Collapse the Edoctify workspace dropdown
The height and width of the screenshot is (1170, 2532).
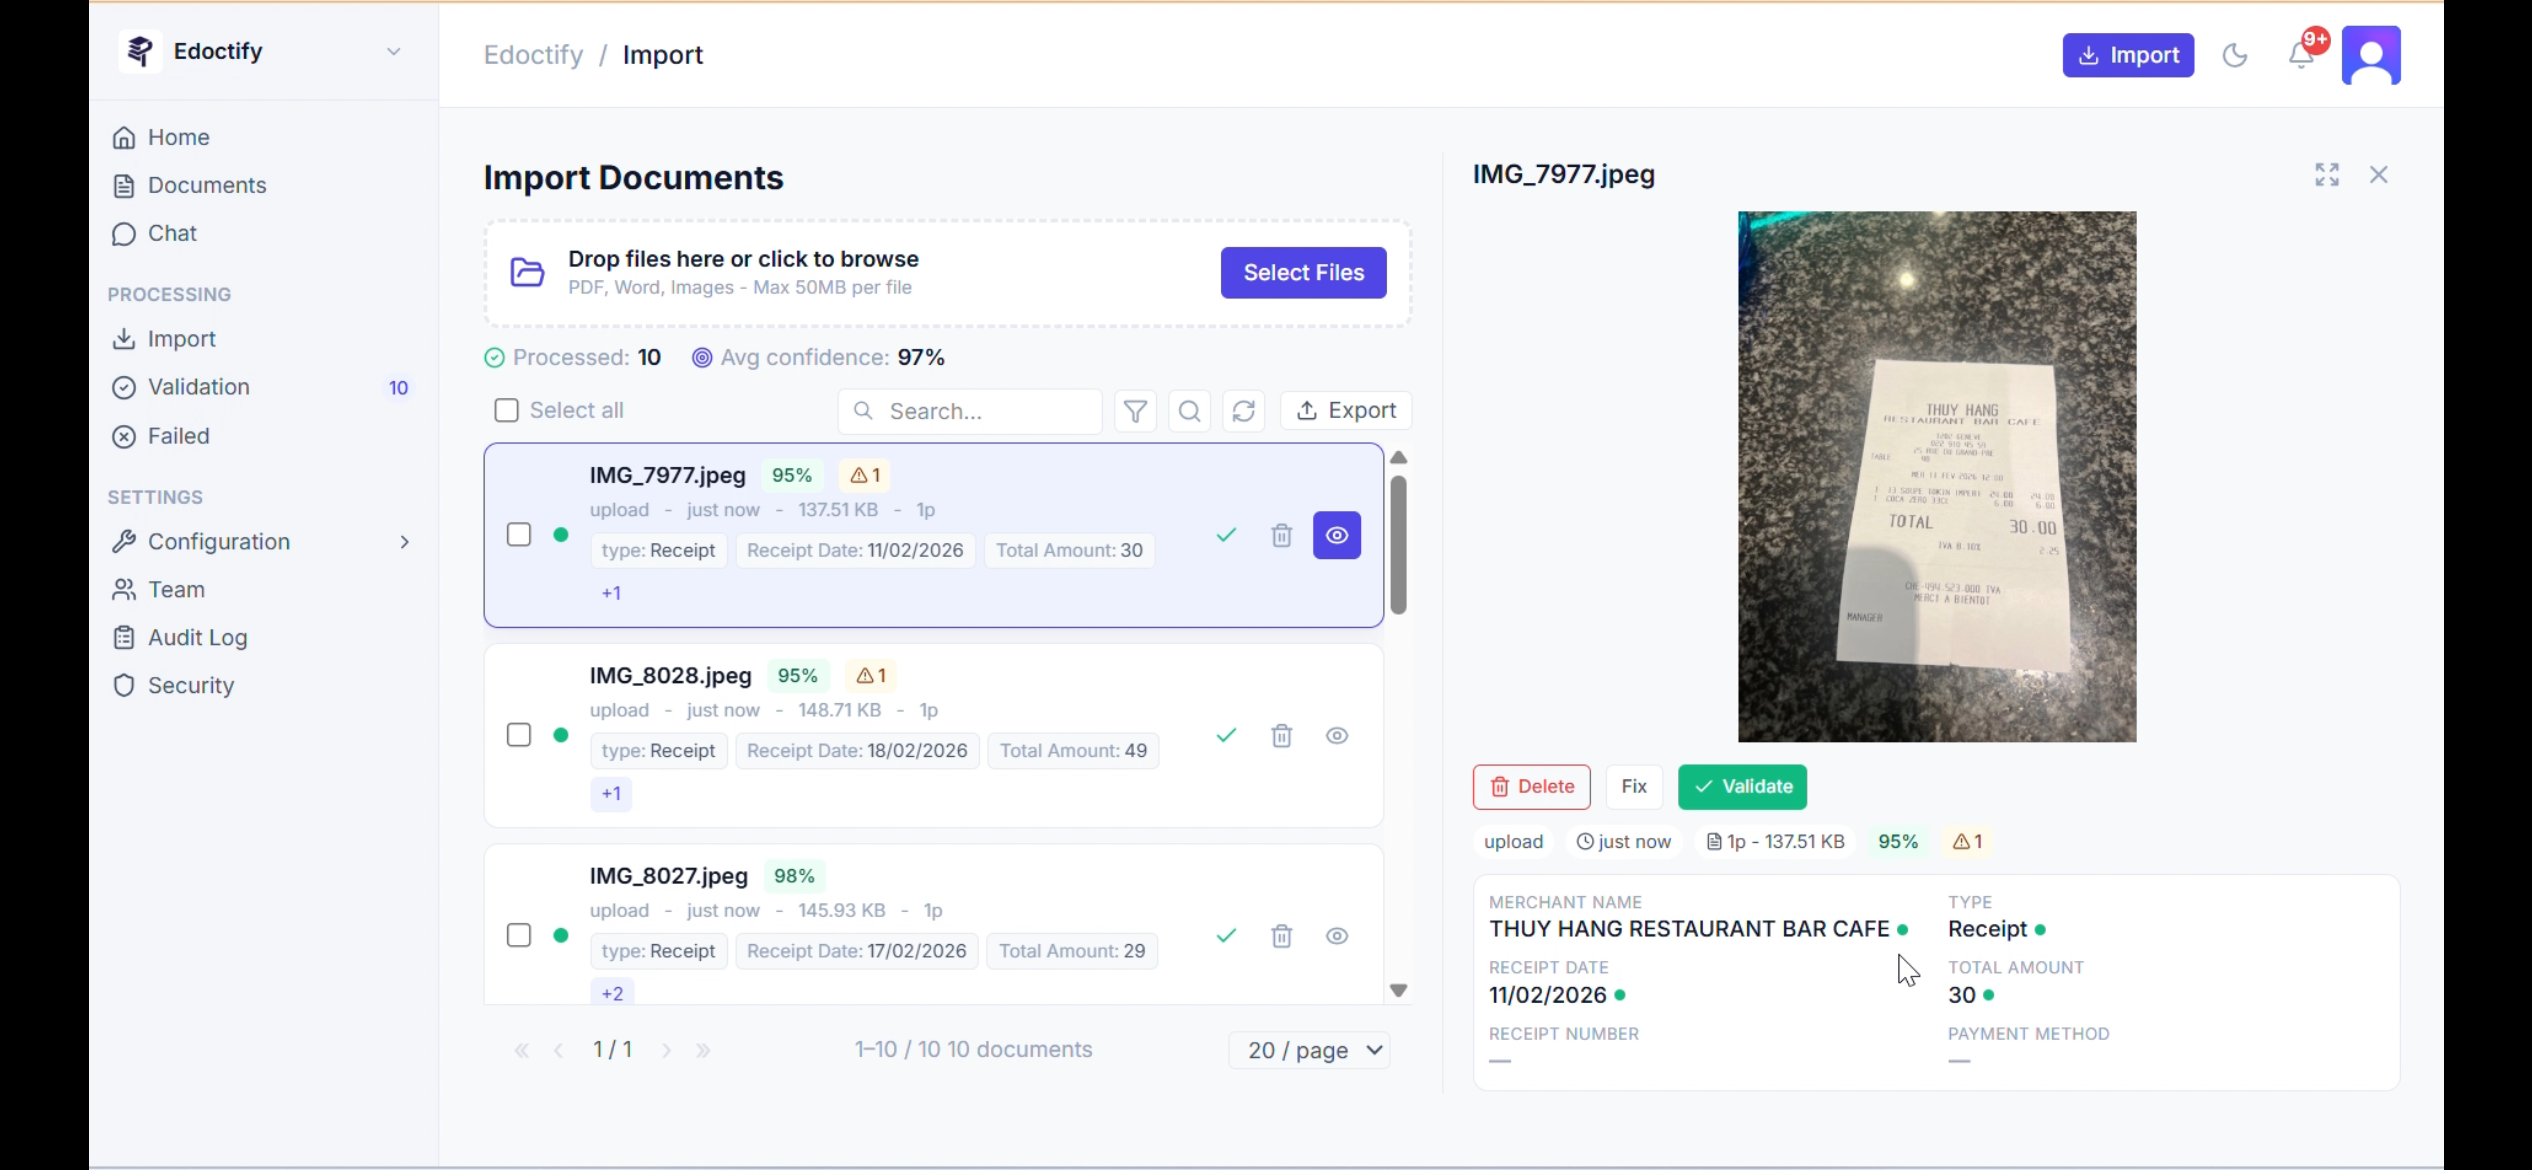click(393, 51)
